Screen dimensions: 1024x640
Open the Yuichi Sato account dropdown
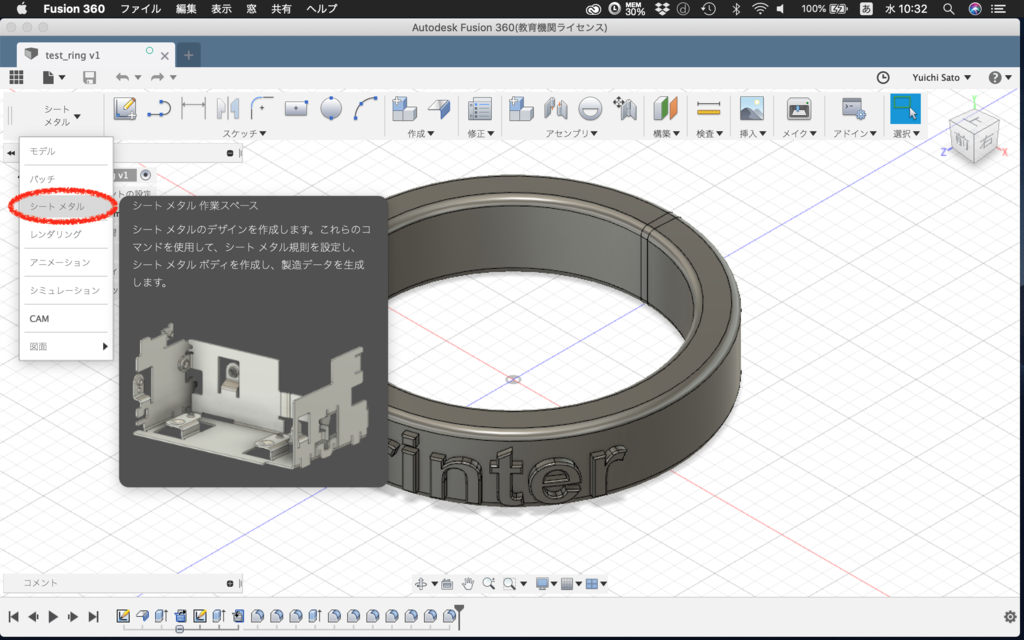click(941, 77)
